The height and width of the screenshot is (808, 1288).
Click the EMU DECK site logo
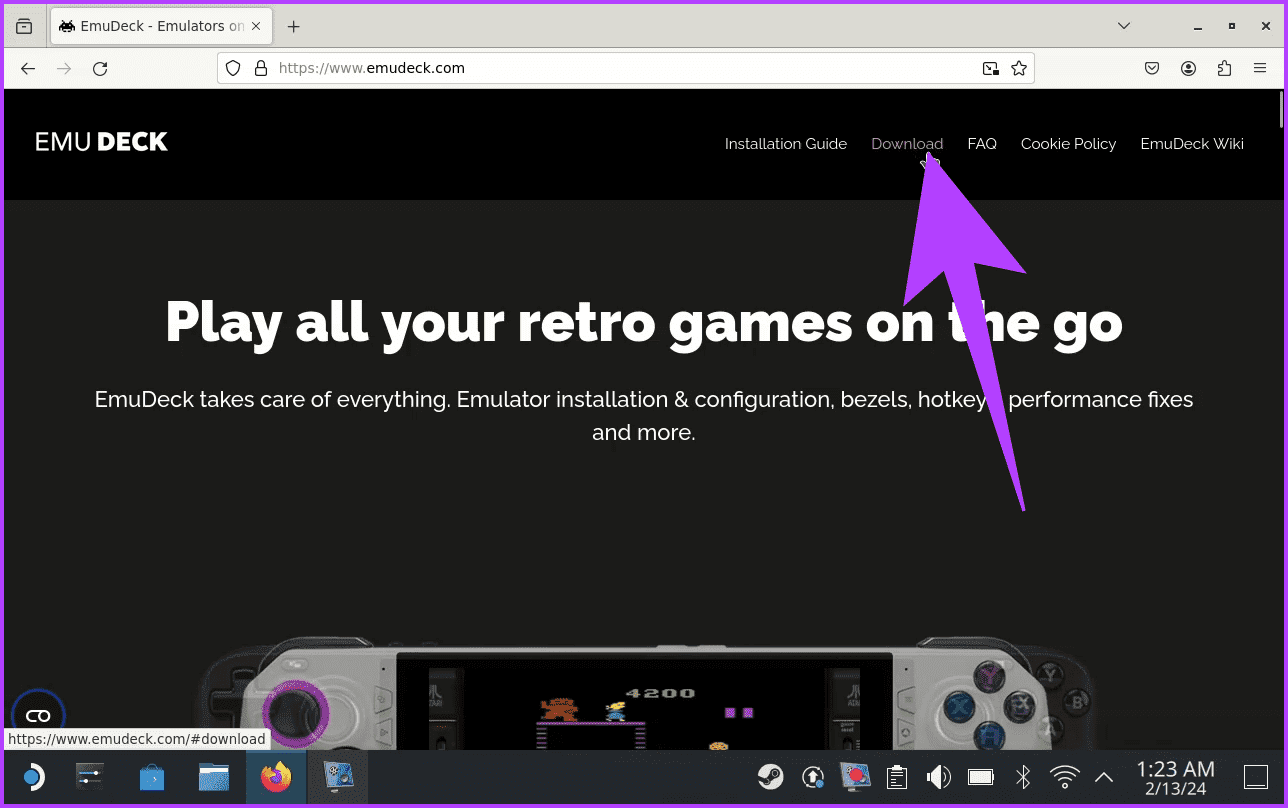click(x=102, y=142)
